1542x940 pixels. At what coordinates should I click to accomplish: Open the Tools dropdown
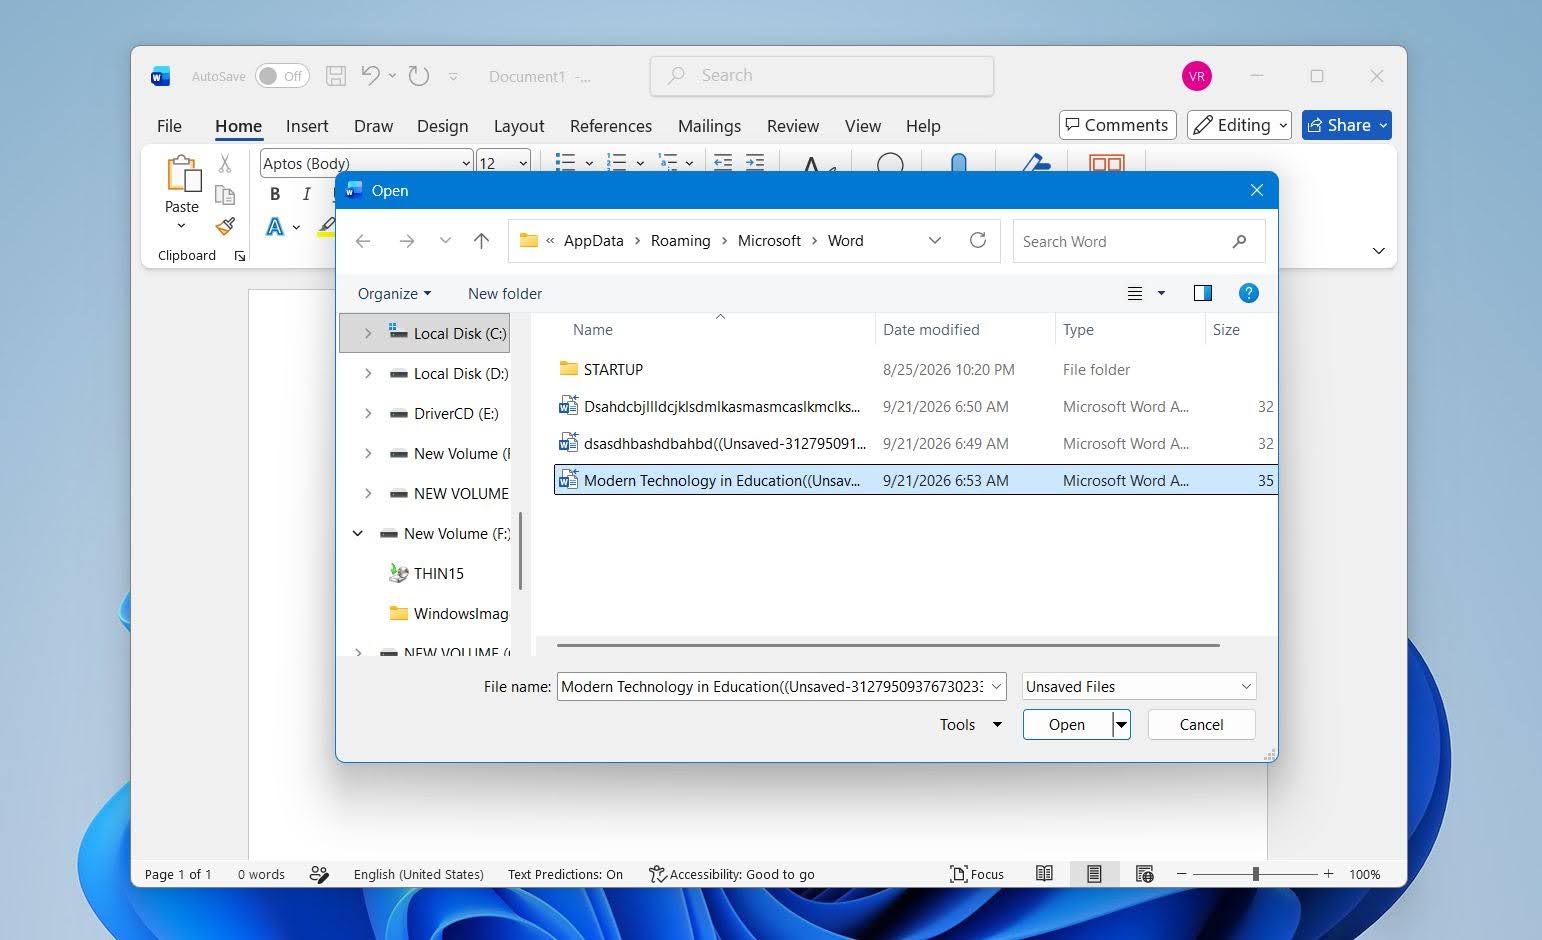[970, 725]
